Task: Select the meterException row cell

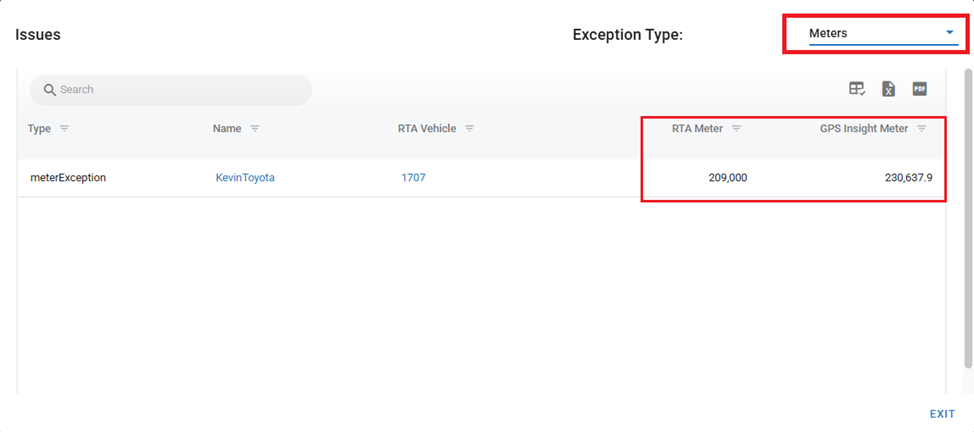Action: 68,178
